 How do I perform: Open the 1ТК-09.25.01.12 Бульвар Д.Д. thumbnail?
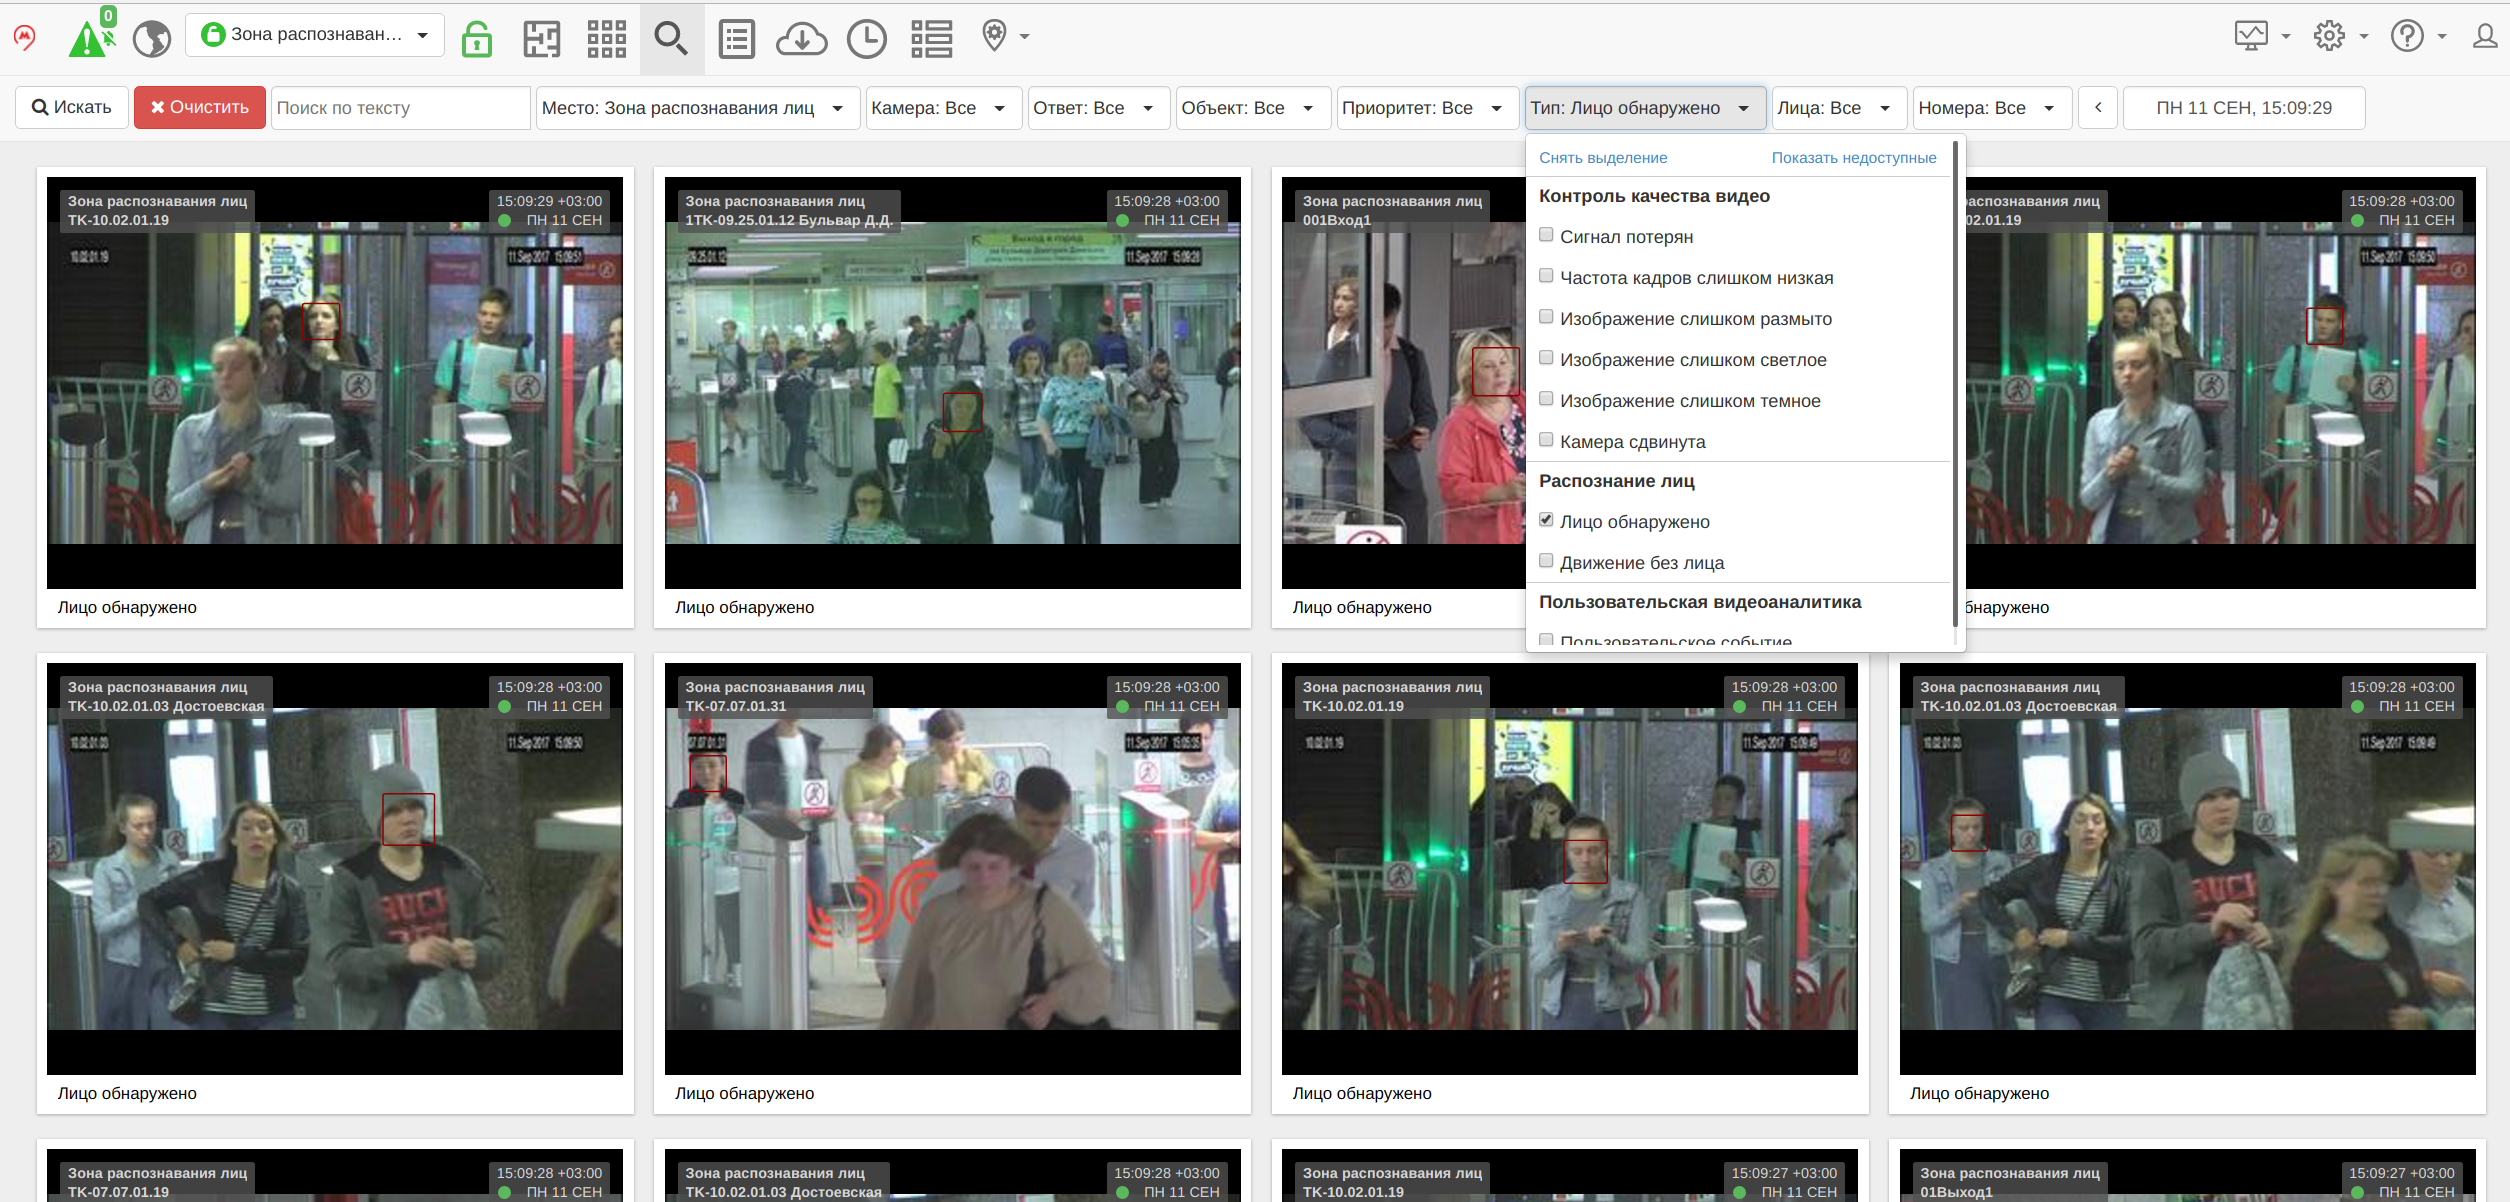[952, 383]
